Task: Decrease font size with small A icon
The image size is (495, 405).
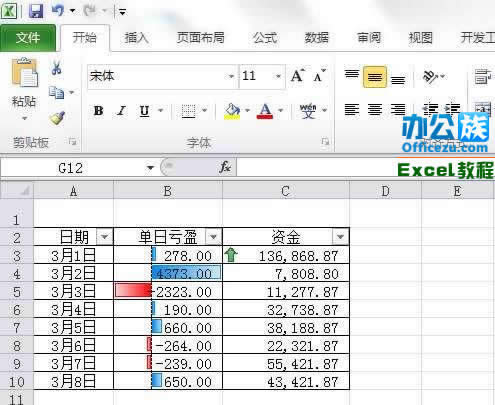Action: (x=319, y=76)
